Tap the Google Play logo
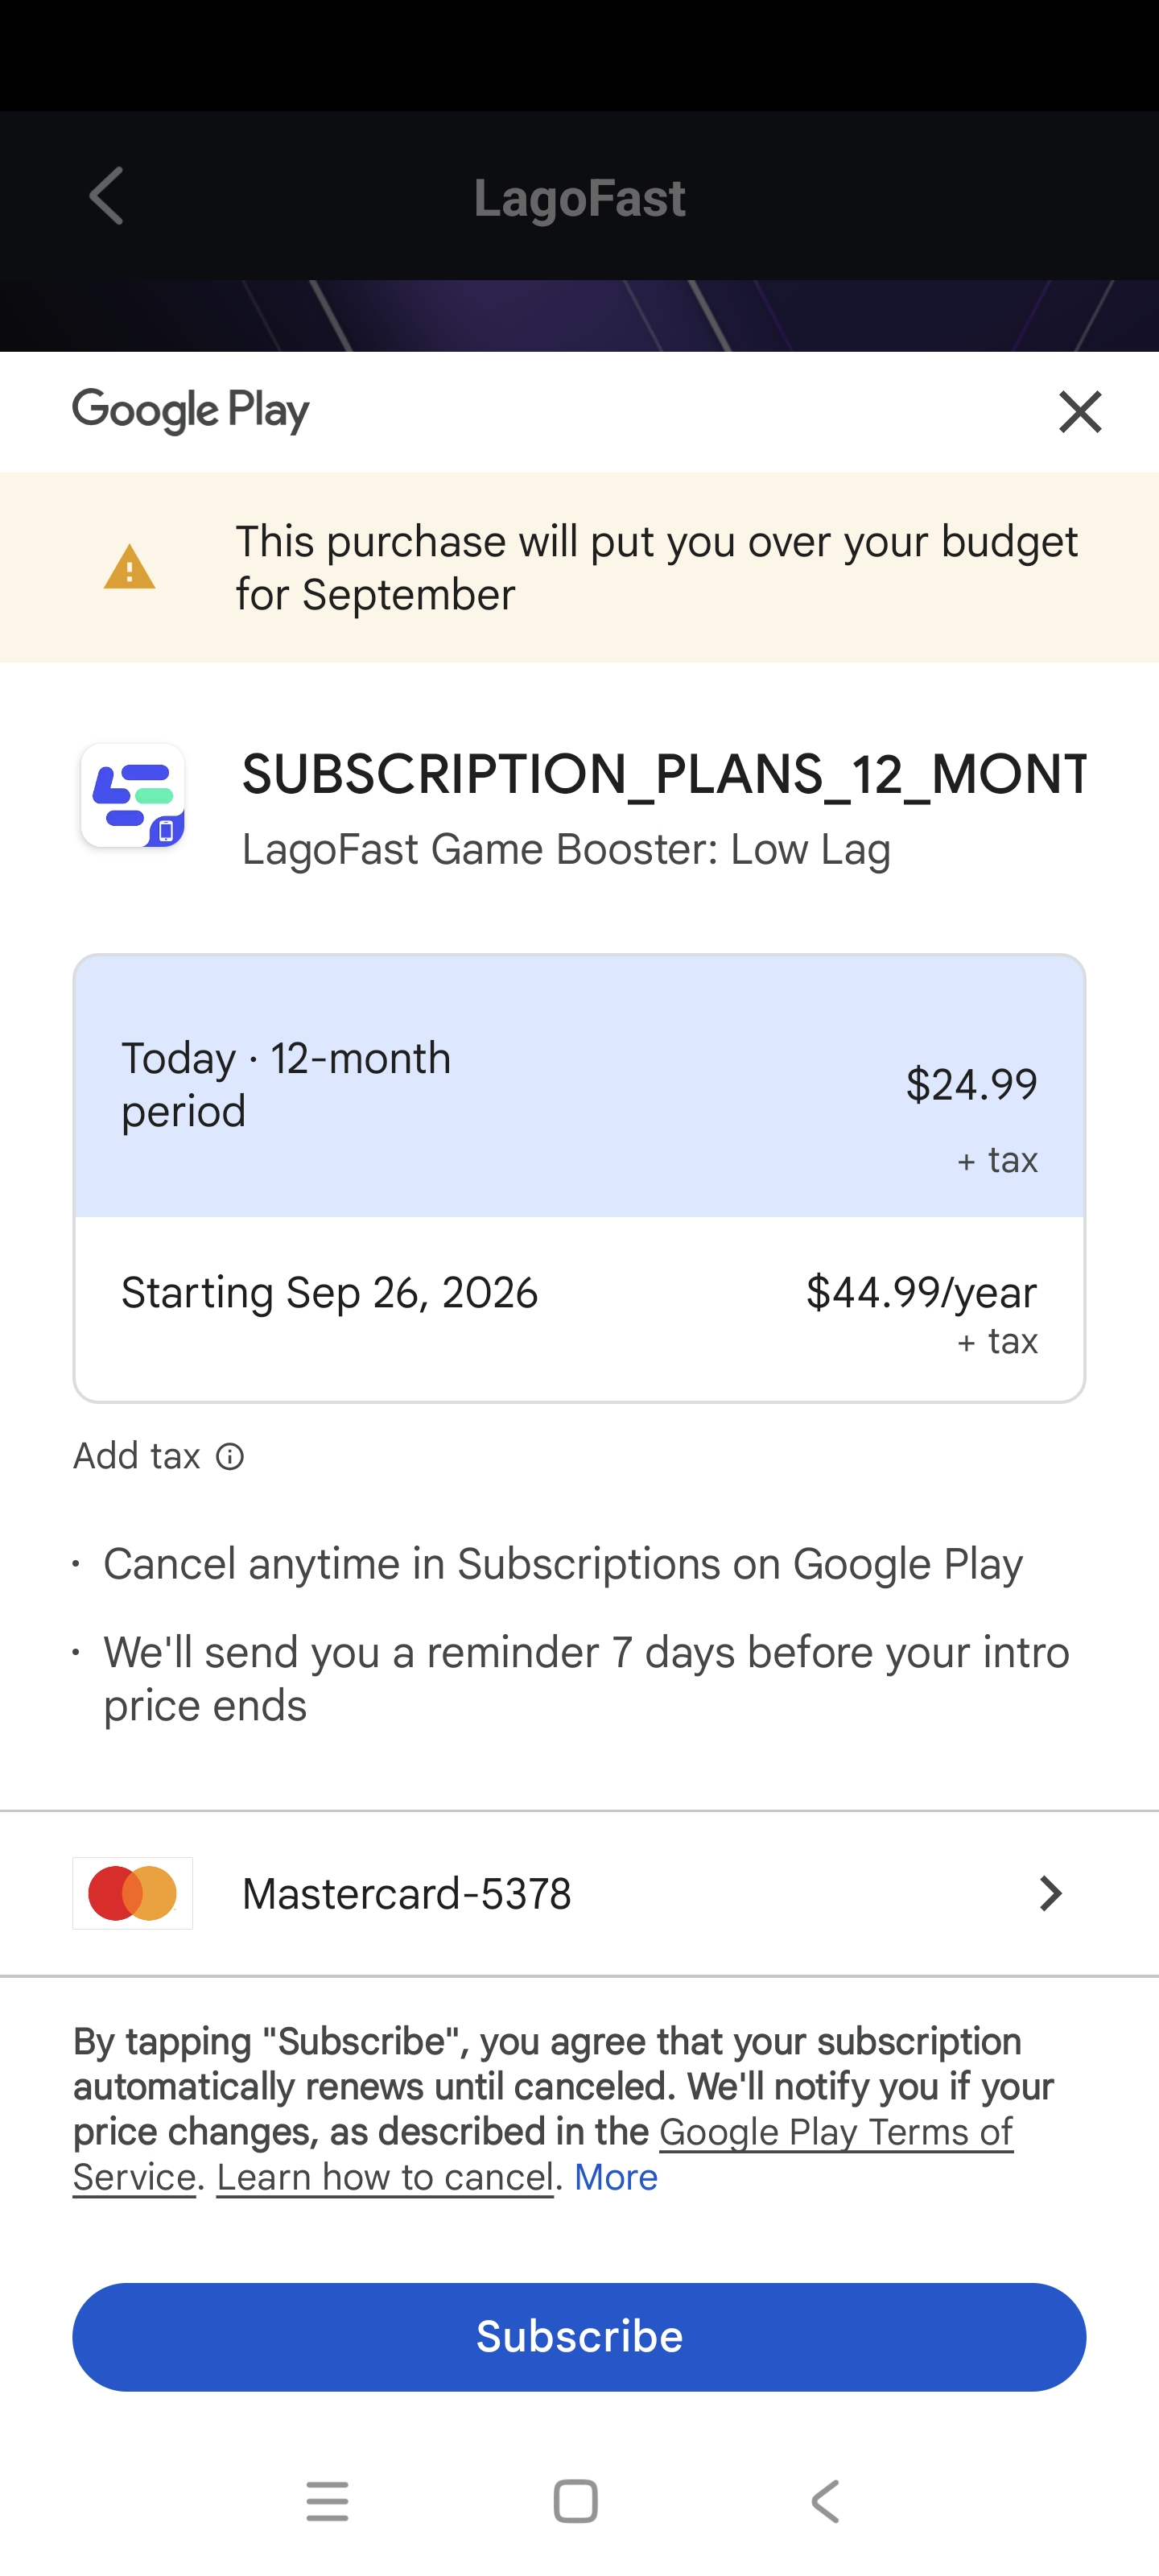The width and height of the screenshot is (1159, 2576). (191, 412)
